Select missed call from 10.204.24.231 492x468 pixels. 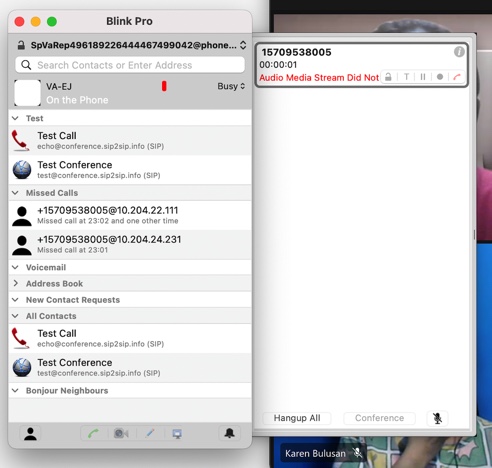[130, 244]
